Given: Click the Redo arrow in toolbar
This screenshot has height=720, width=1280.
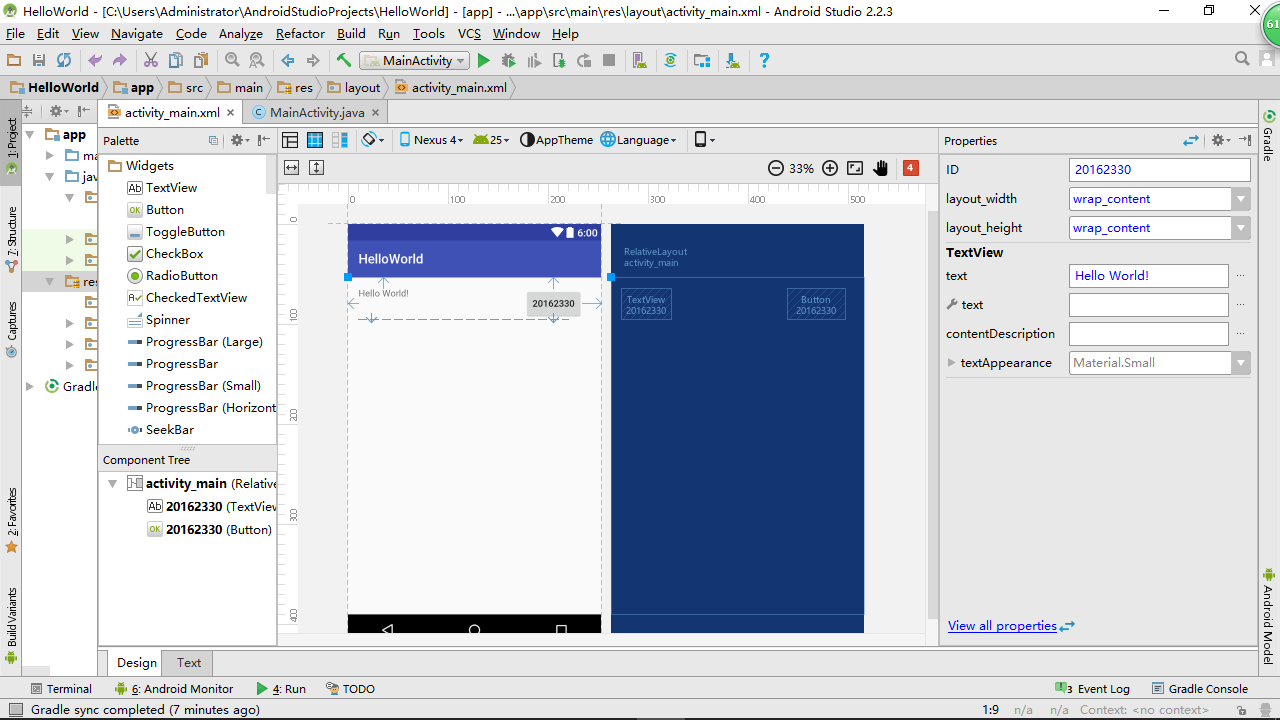Looking at the screenshot, I should (119, 60).
